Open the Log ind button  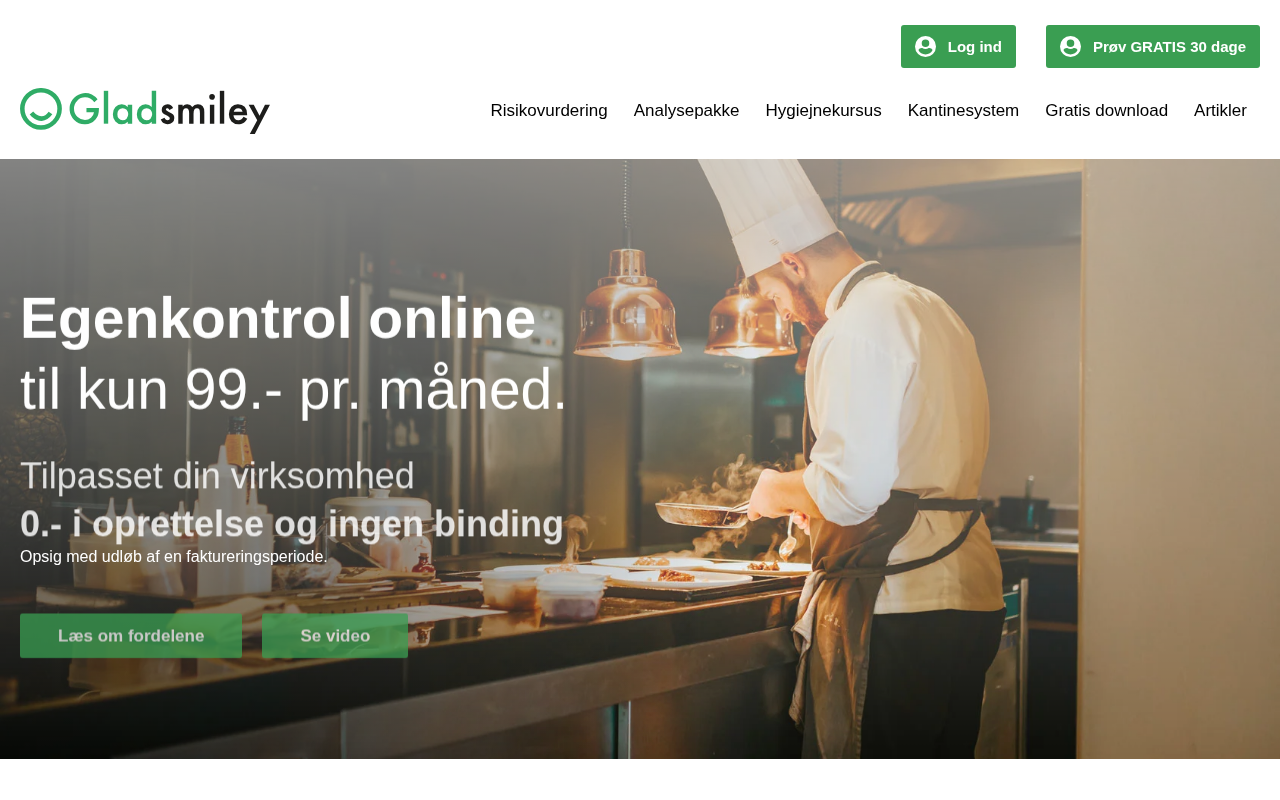[x=958, y=47]
